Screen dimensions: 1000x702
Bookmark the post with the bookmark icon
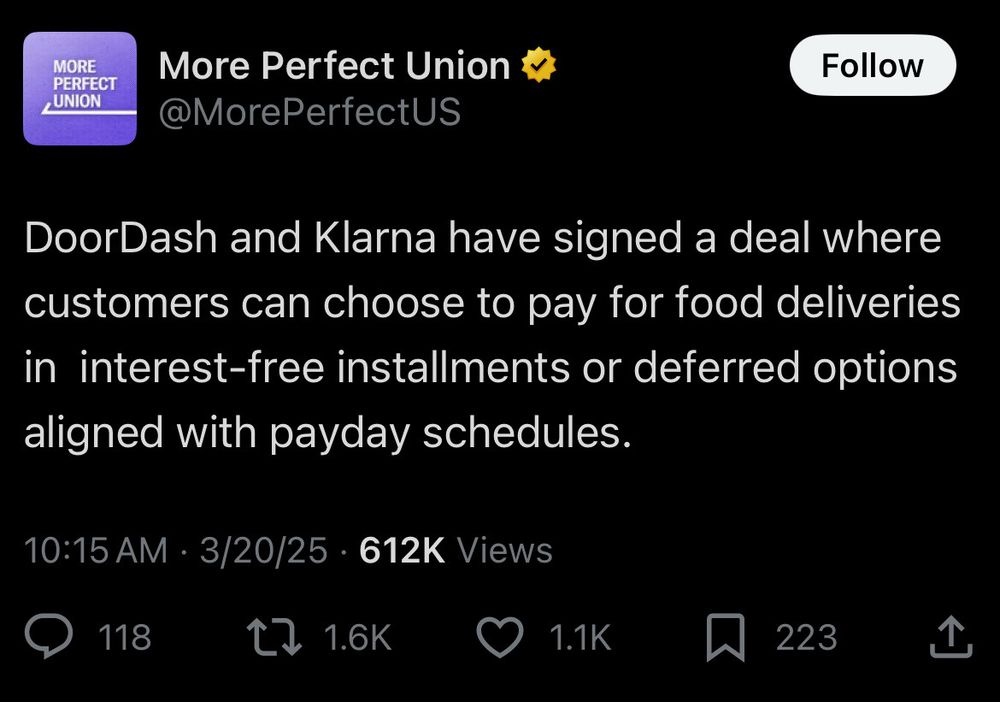pyautogui.click(x=725, y=638)
